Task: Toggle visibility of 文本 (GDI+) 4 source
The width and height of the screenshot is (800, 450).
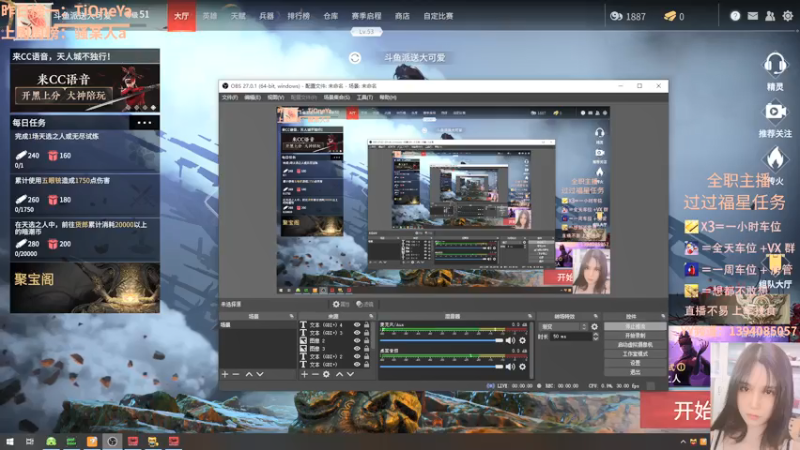Action: [x=357, y=325]
